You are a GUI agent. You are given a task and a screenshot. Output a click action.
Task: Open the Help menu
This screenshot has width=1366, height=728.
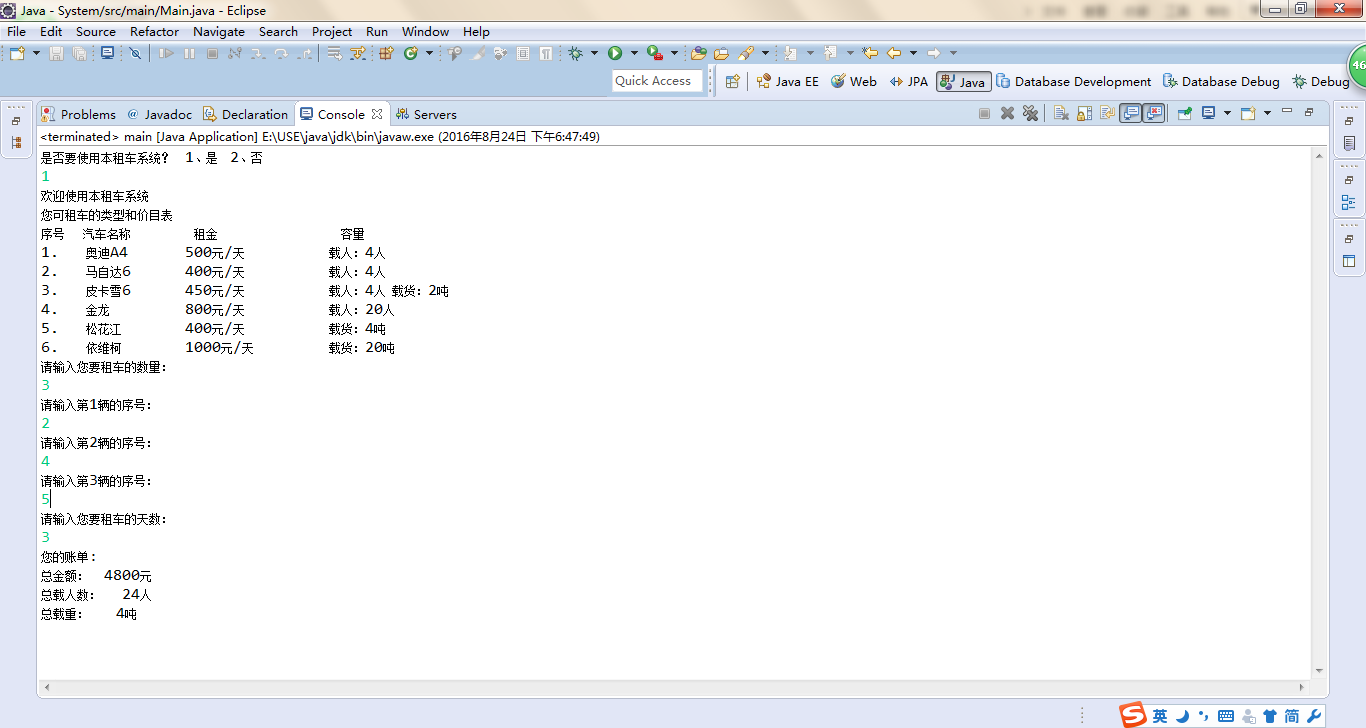[477, 31]
